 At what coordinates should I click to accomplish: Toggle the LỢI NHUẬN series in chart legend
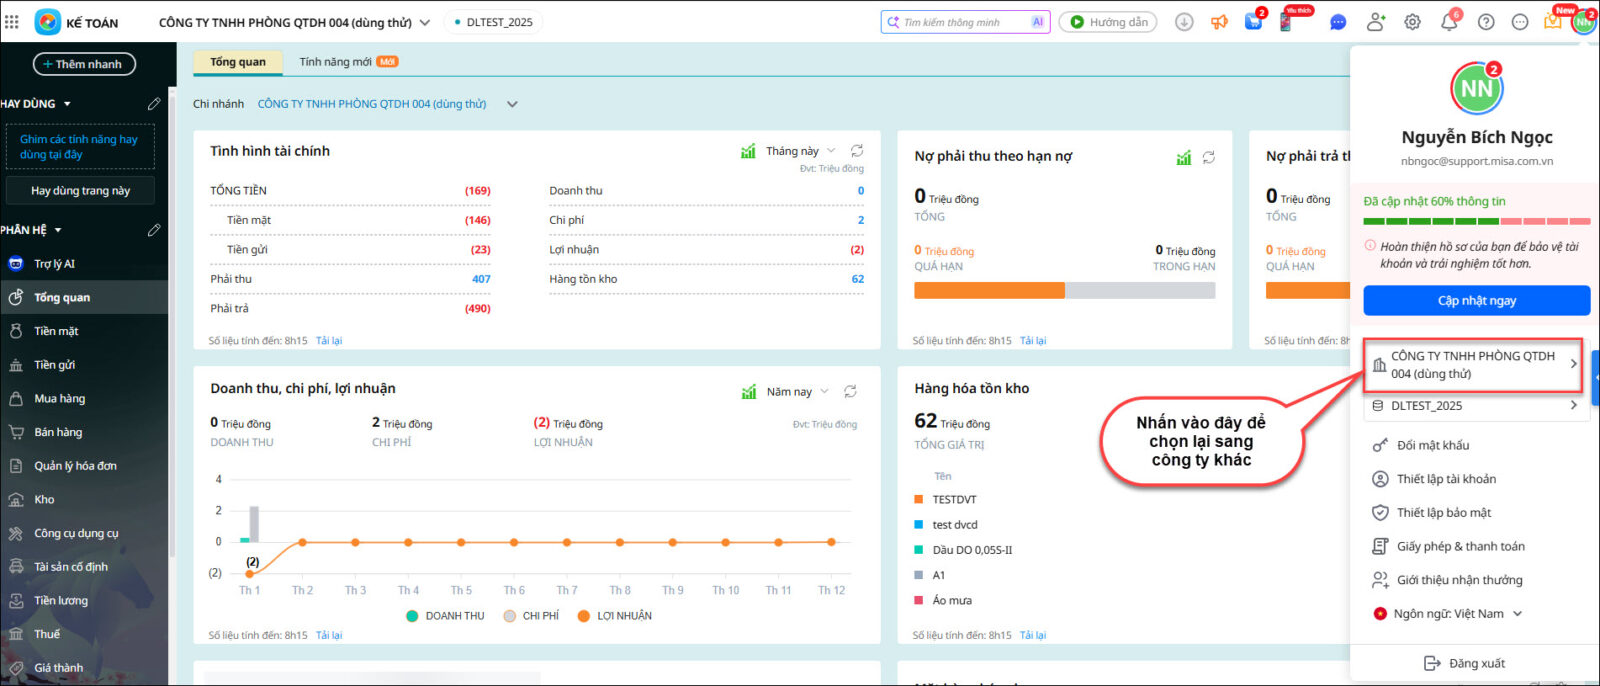(x=614, y=616)
